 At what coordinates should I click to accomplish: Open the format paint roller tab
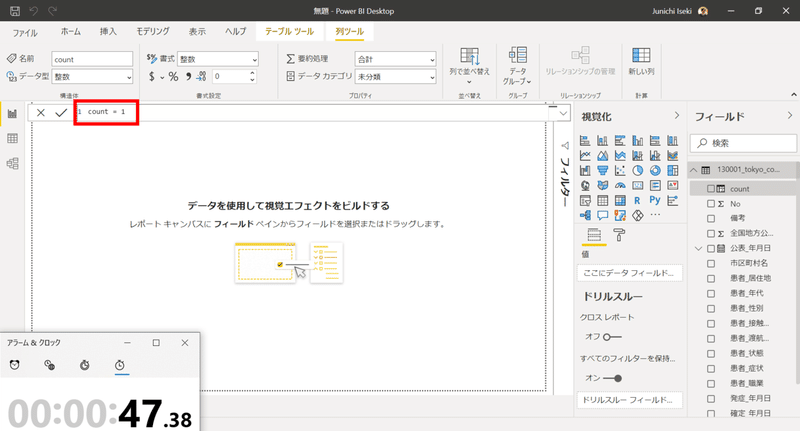pyautogui.click(x=619, y=235)
